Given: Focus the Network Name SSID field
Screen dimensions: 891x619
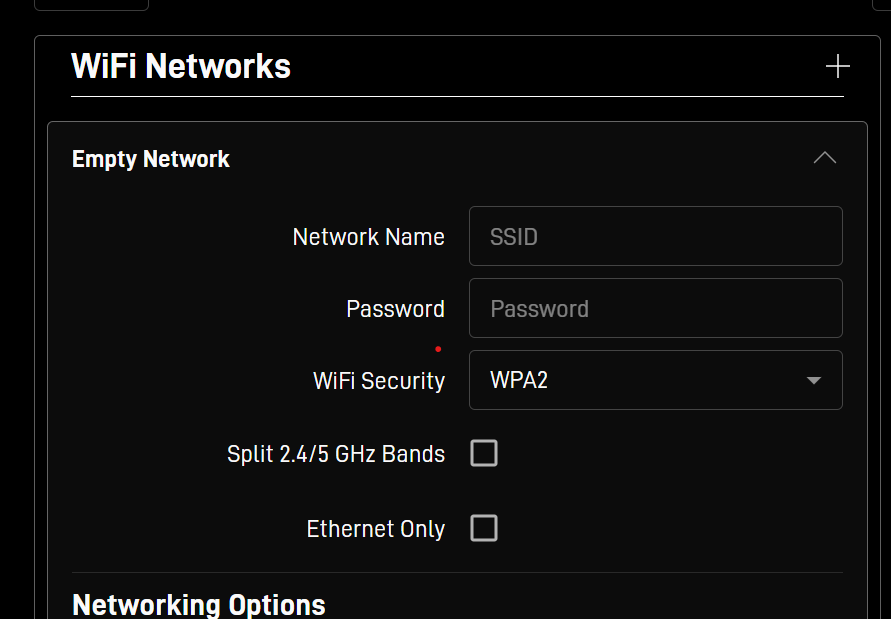Looking at the screenshot, I should click(656, 236).
